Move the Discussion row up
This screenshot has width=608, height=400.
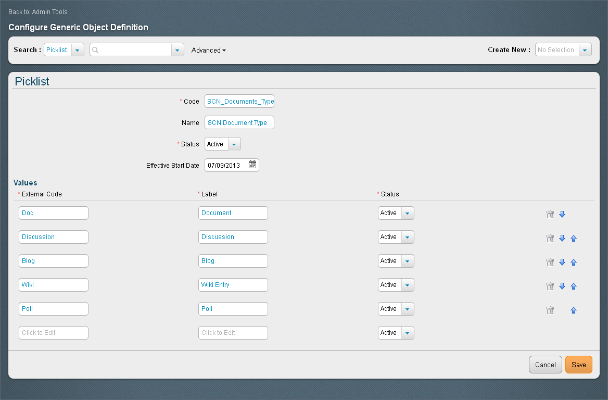pos(573,238)
